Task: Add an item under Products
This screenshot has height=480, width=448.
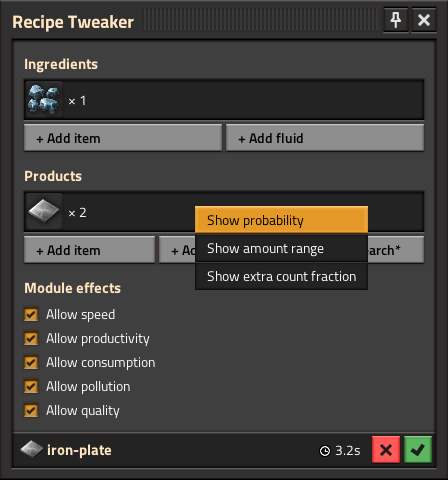Action: [x=89, y=250]
